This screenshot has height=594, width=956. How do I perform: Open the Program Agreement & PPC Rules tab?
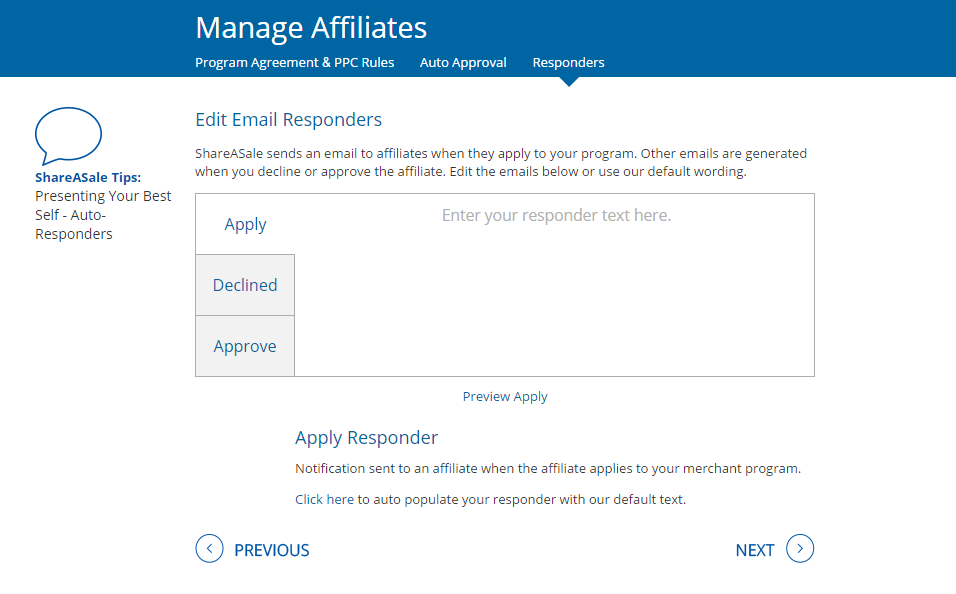tap(294, 62)
